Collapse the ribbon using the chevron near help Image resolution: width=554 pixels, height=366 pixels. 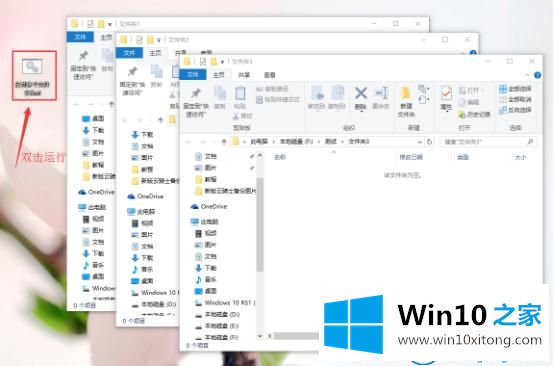pyautogui.click(x=527, y=75)
